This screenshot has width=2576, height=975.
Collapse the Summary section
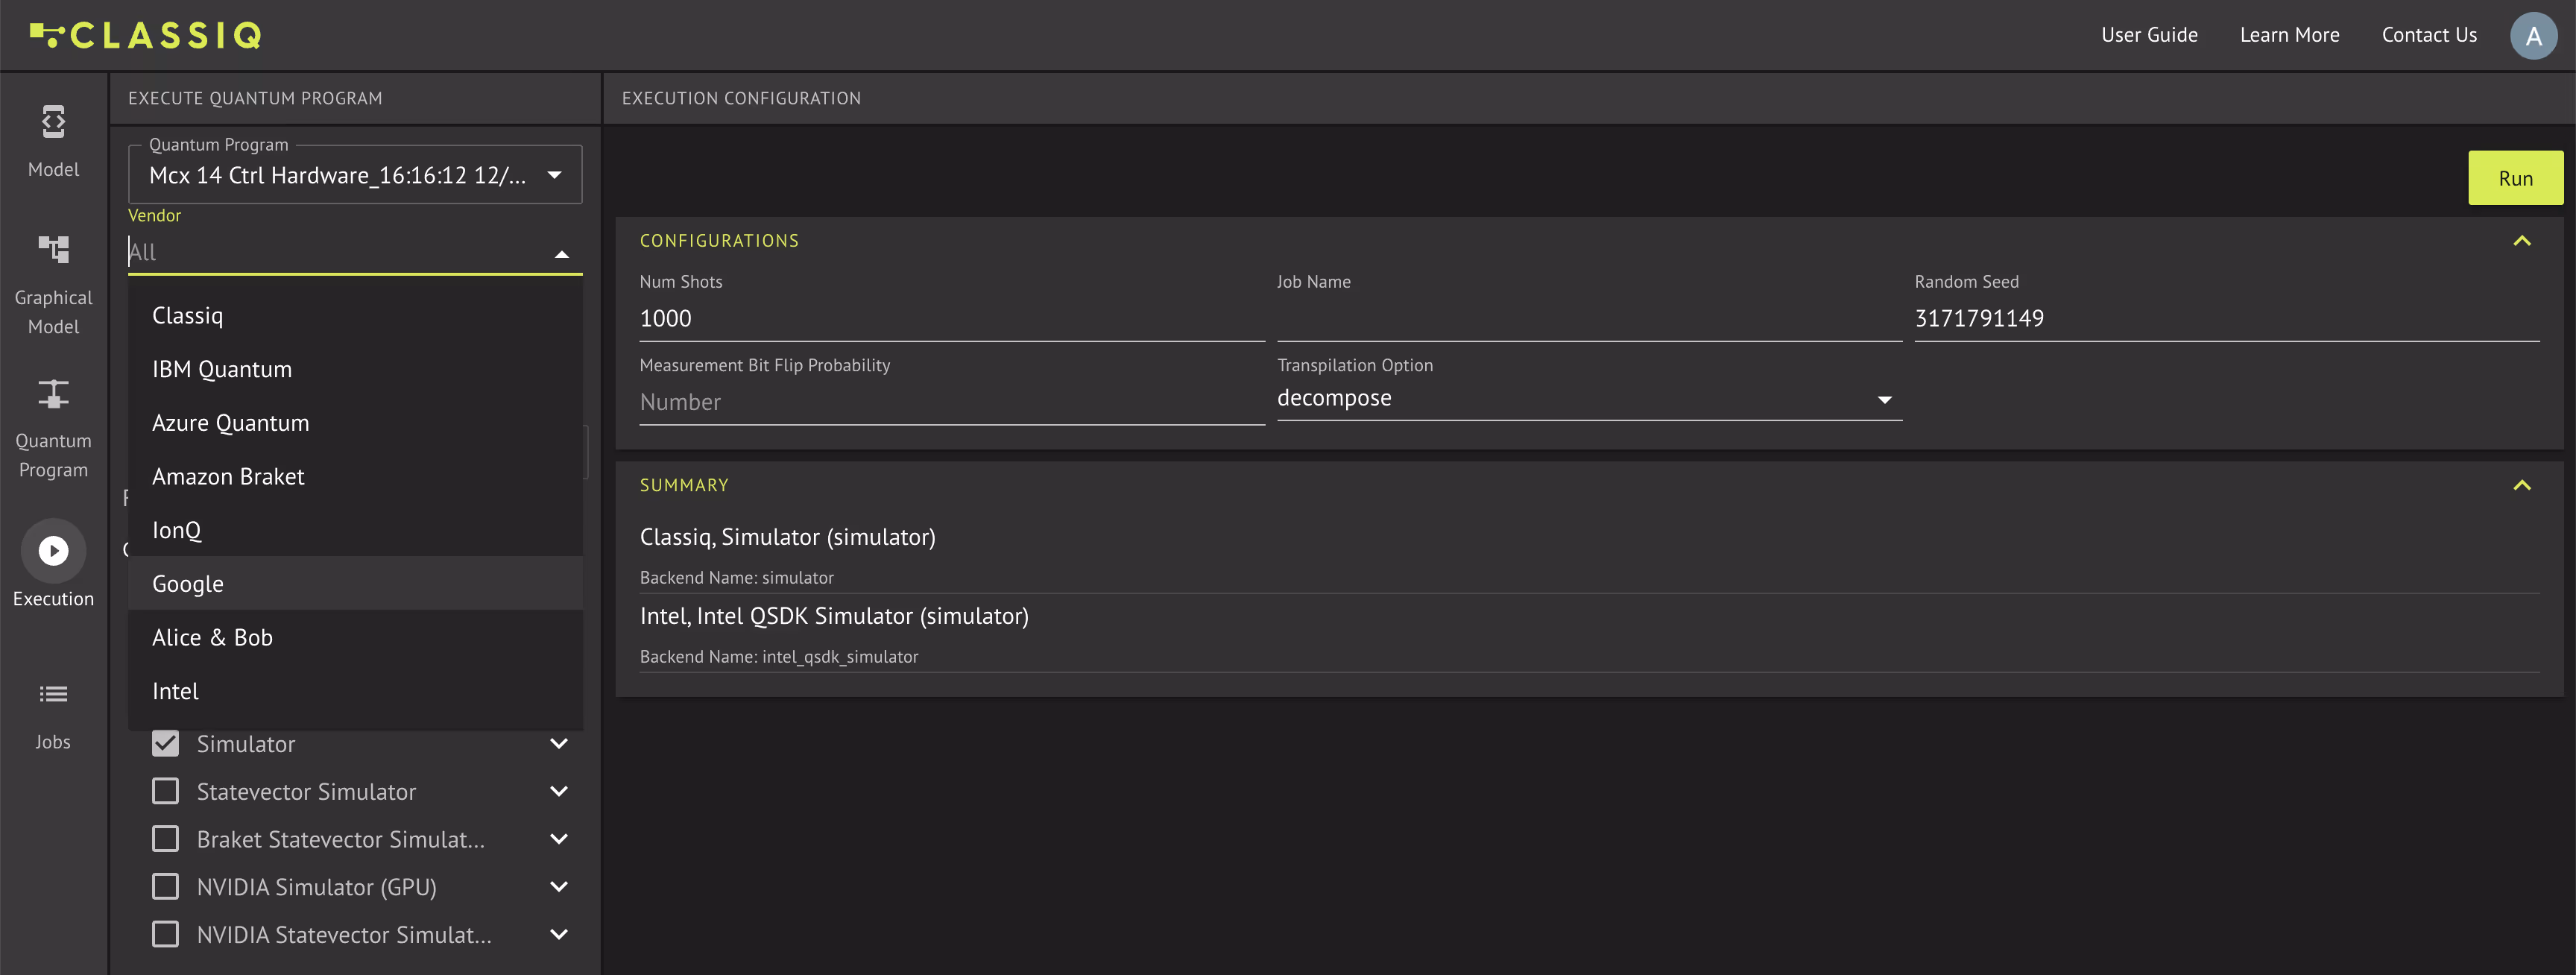point(2521,485)
